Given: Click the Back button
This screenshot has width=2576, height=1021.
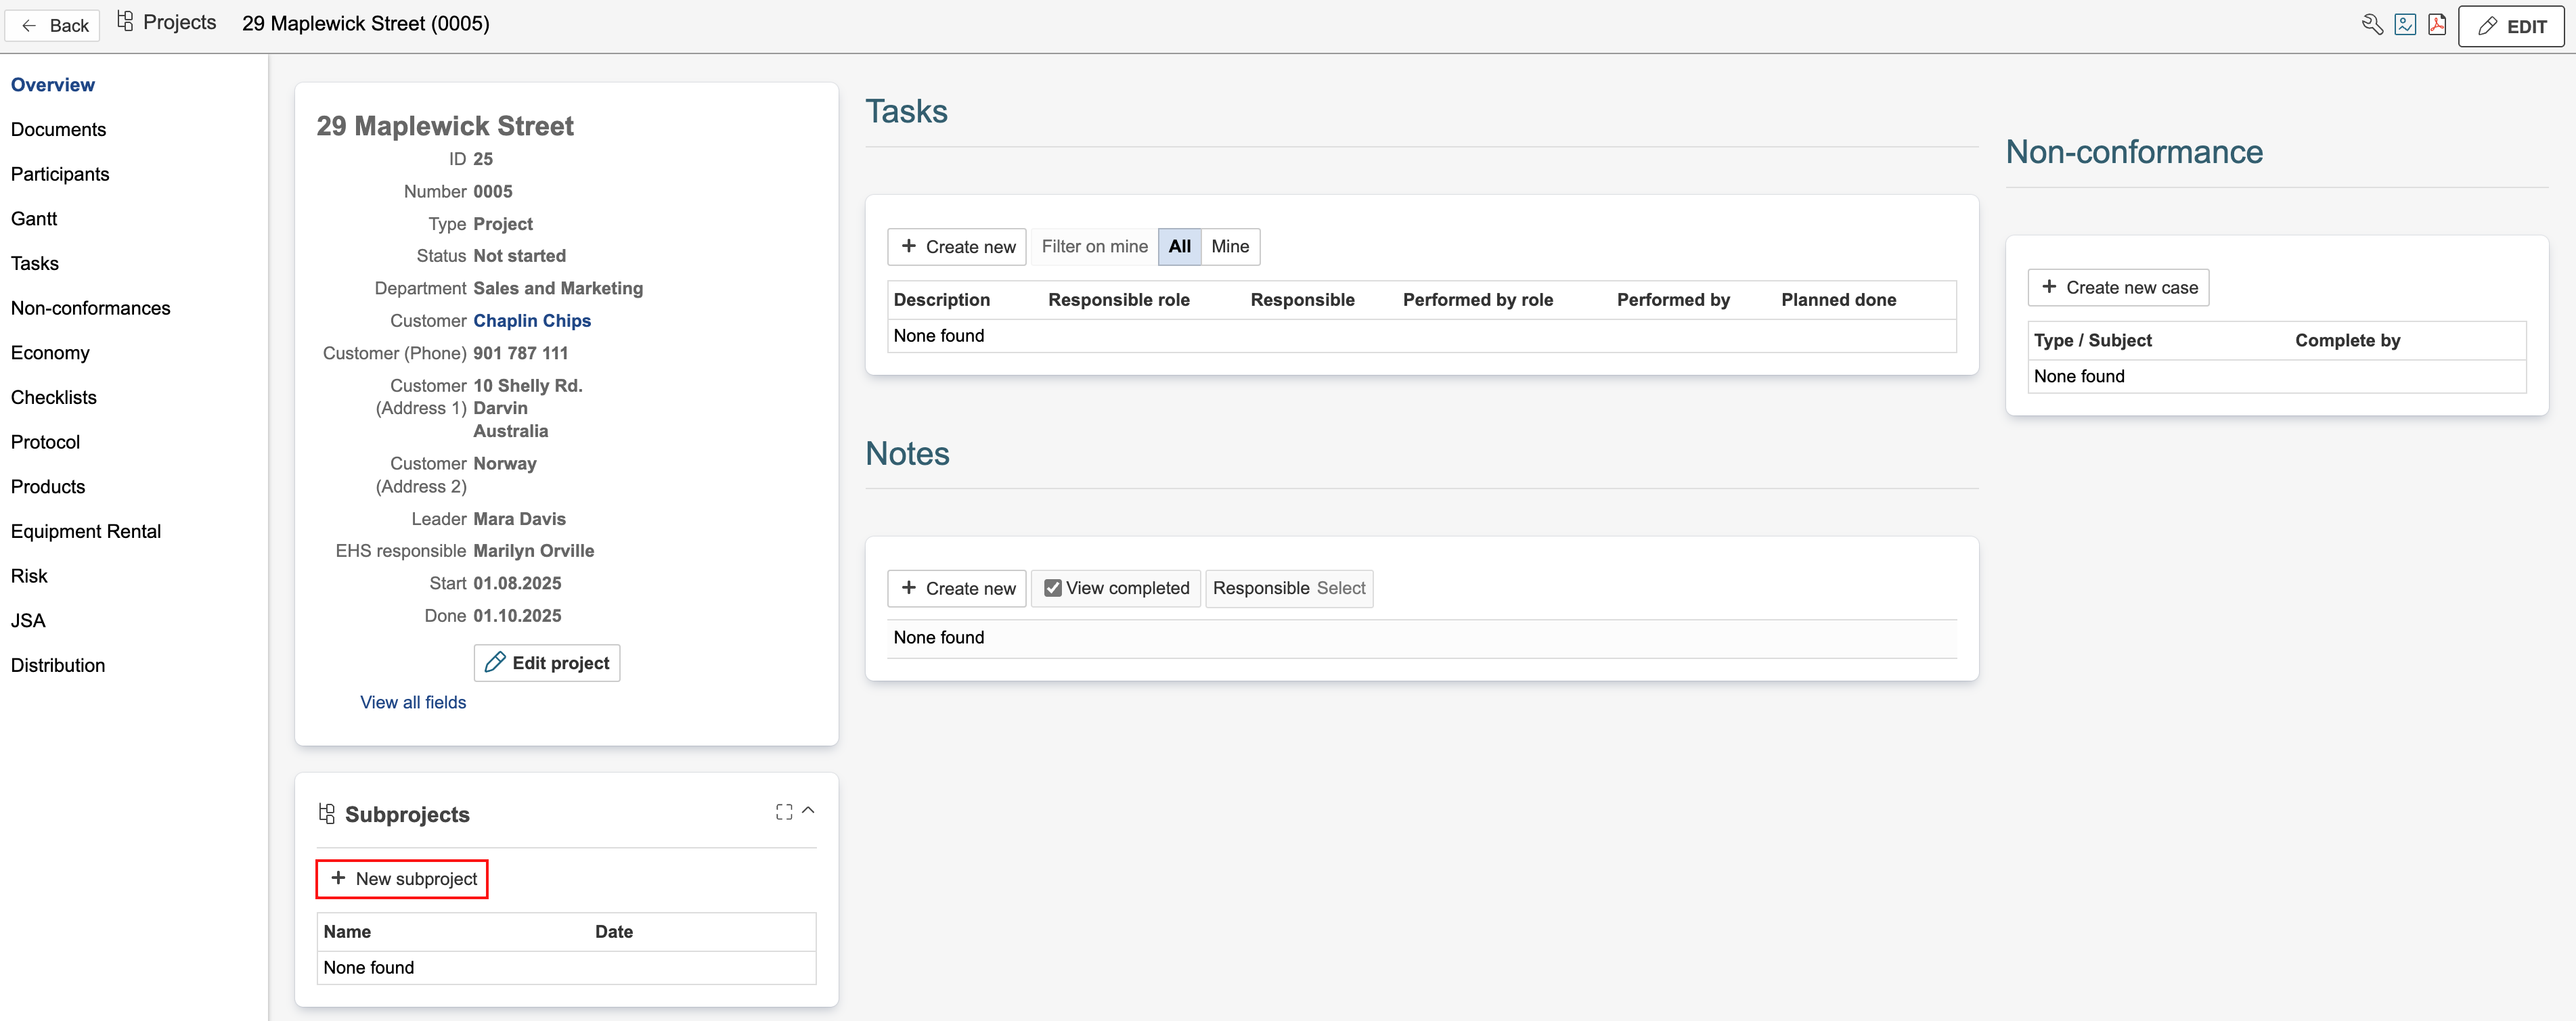Looking at the screenshot, I should pos(53,25).
